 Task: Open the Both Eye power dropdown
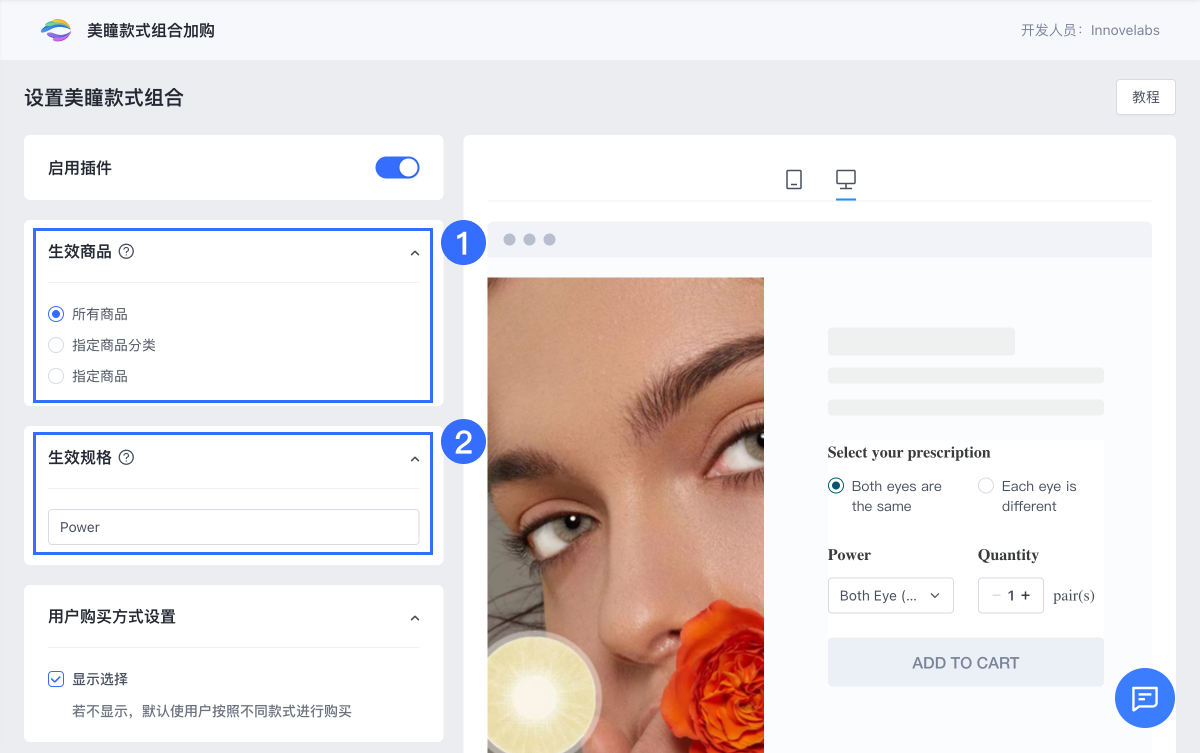click(890, 595)
